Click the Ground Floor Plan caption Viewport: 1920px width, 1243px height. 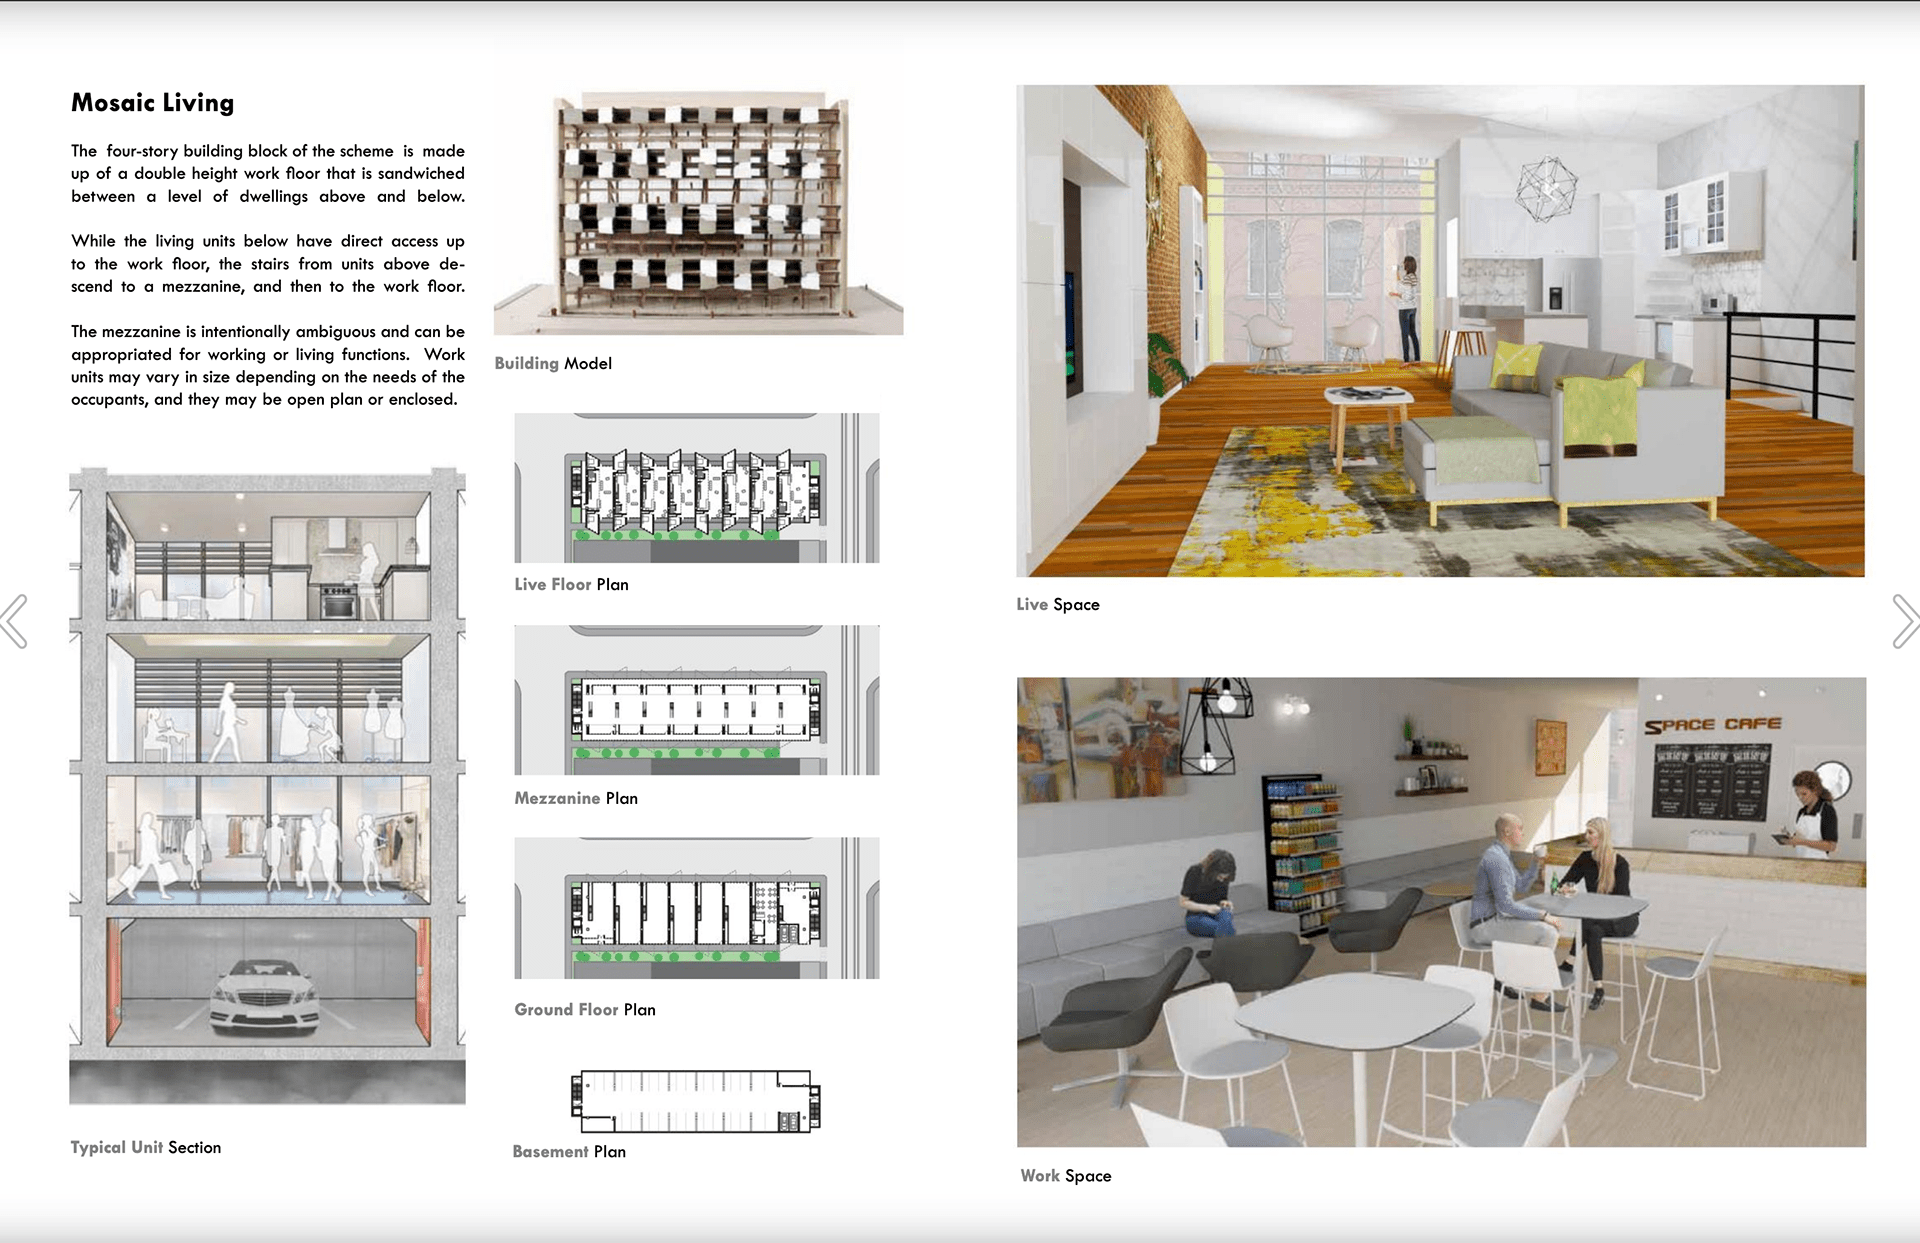(585, 1010)
